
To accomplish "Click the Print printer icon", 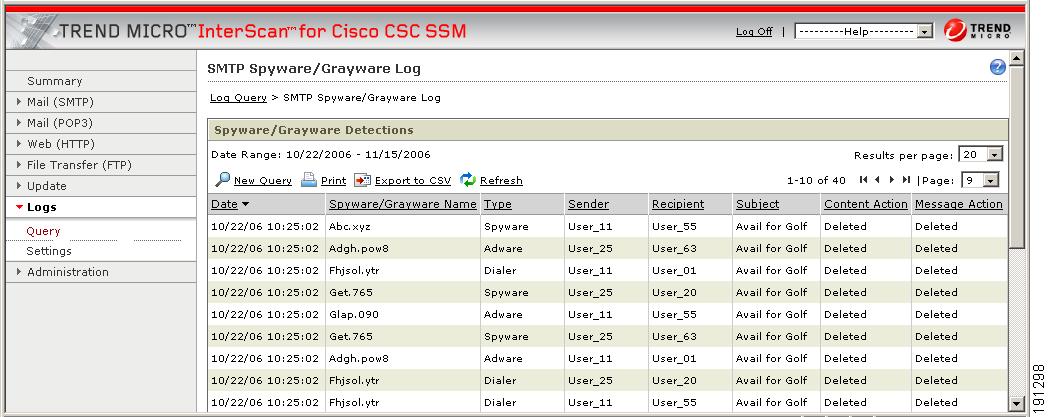I will click(308, 180).
